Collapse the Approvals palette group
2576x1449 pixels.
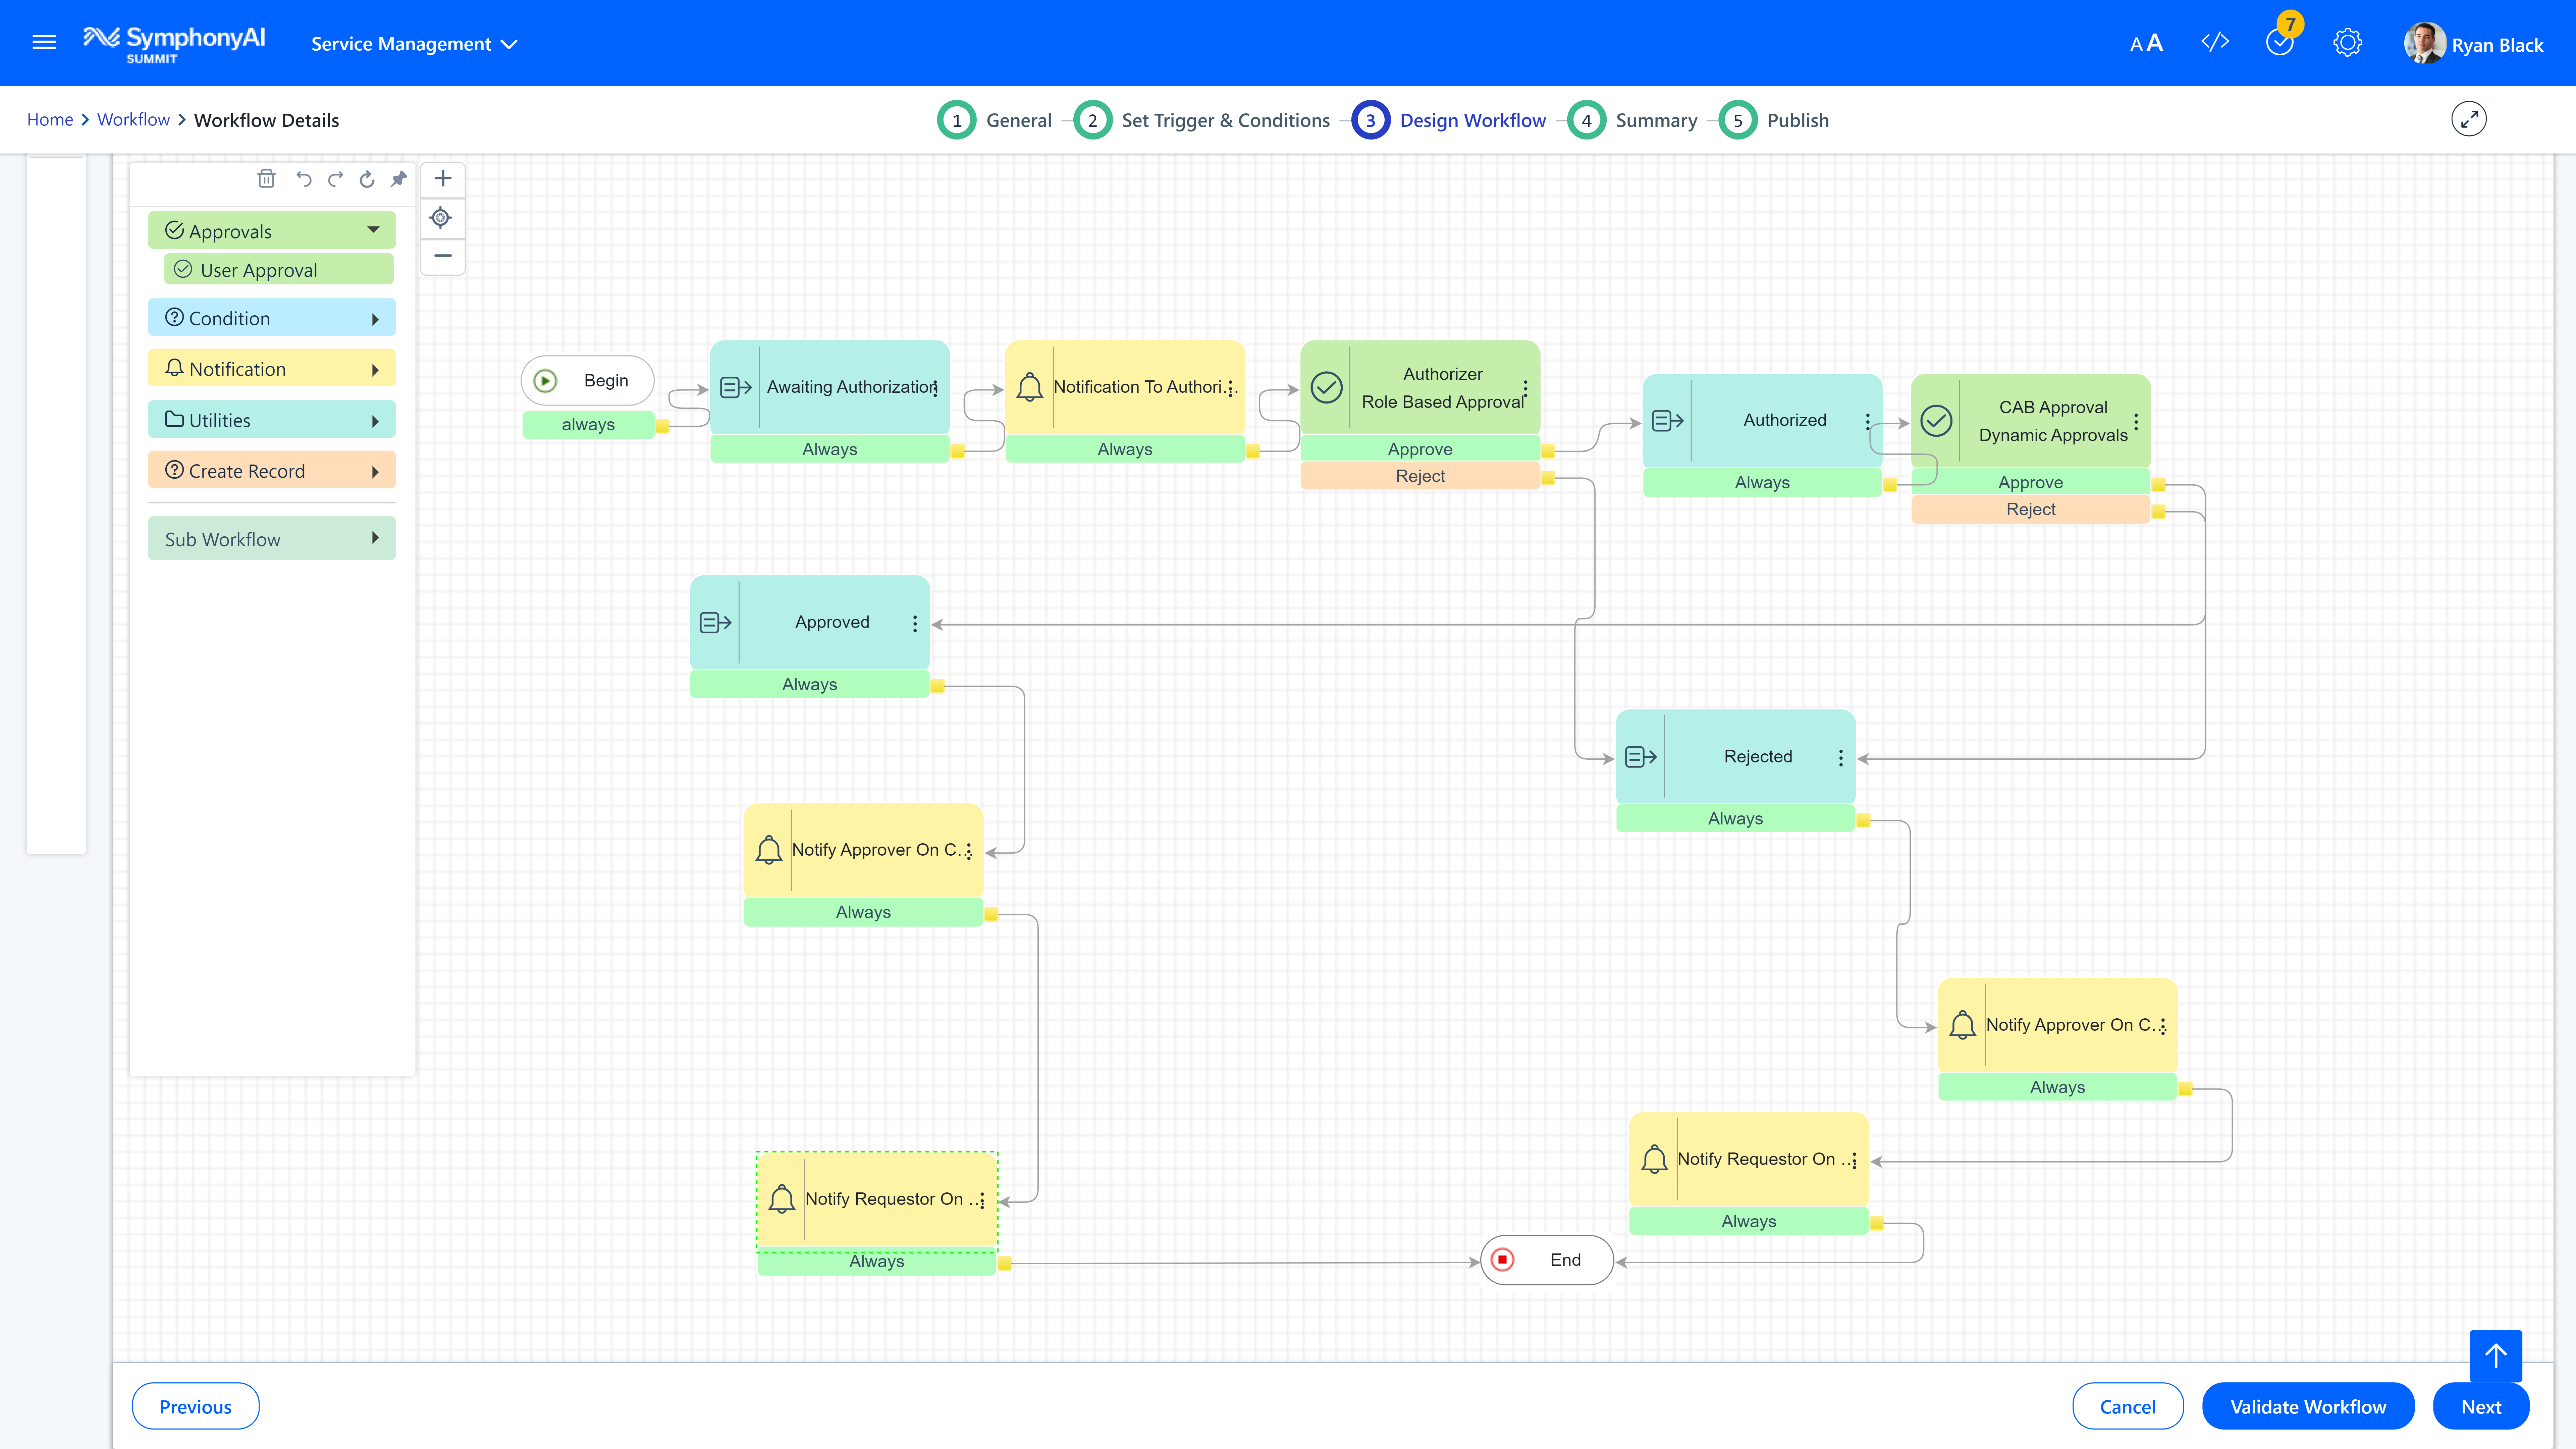(x=272, y=231)
